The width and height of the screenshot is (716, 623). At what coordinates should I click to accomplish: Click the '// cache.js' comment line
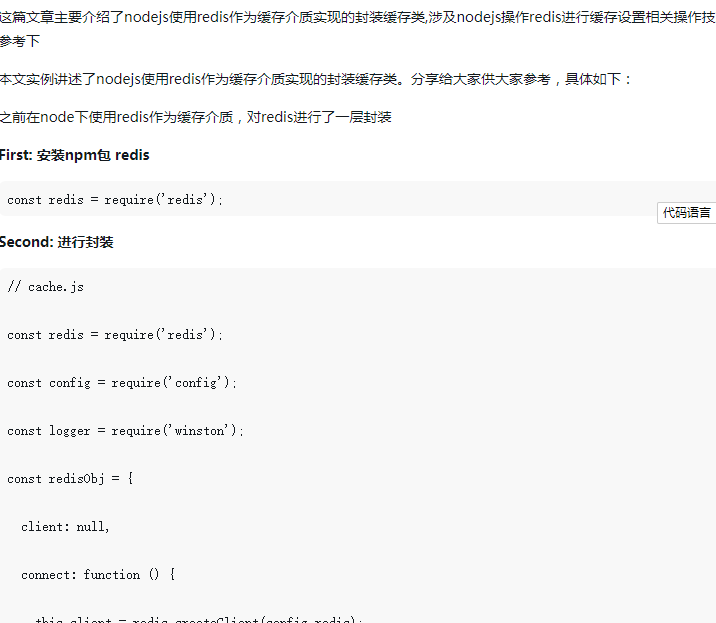click(45, 287)
